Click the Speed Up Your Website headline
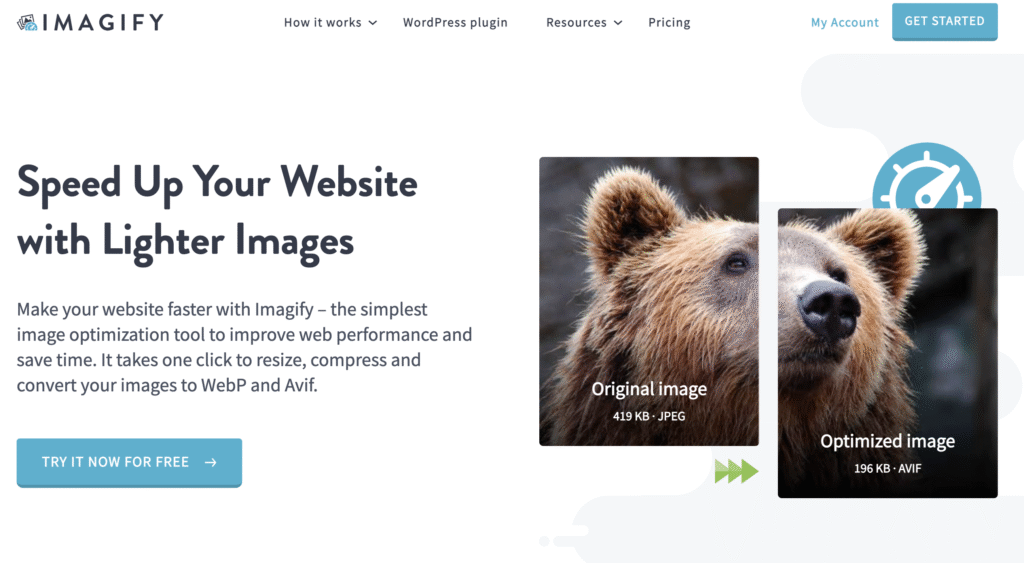Viewport: 1024px width, 563px height. tap(217, 212)
